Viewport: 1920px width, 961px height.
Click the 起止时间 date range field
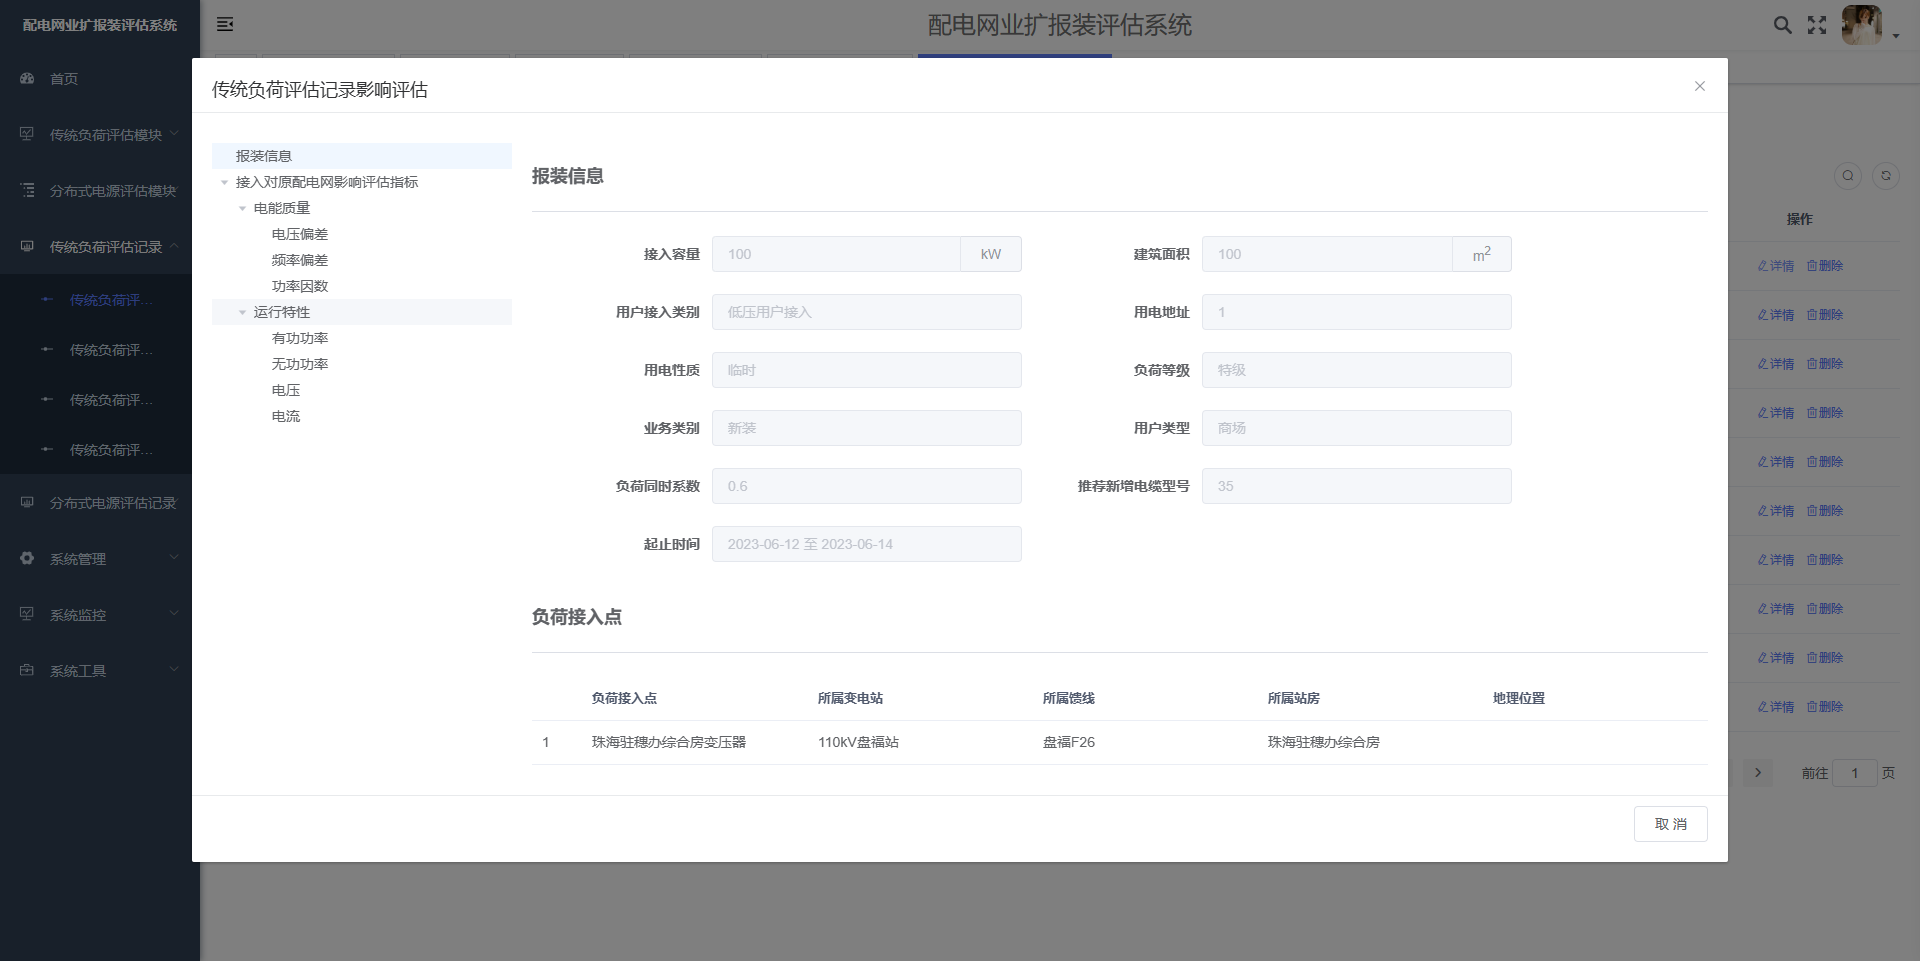[x=866, y=544]
